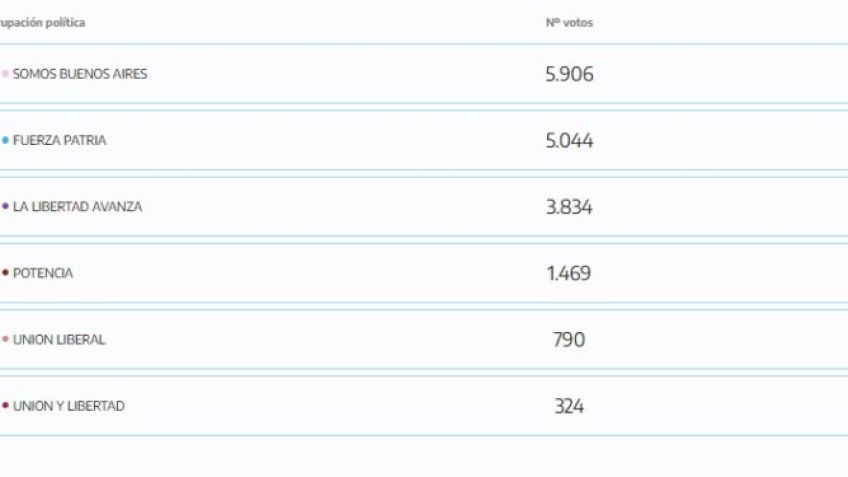
Task: Click the pink dot beside SOMOS BUENOS AIRES
Action: coord(5,74)
